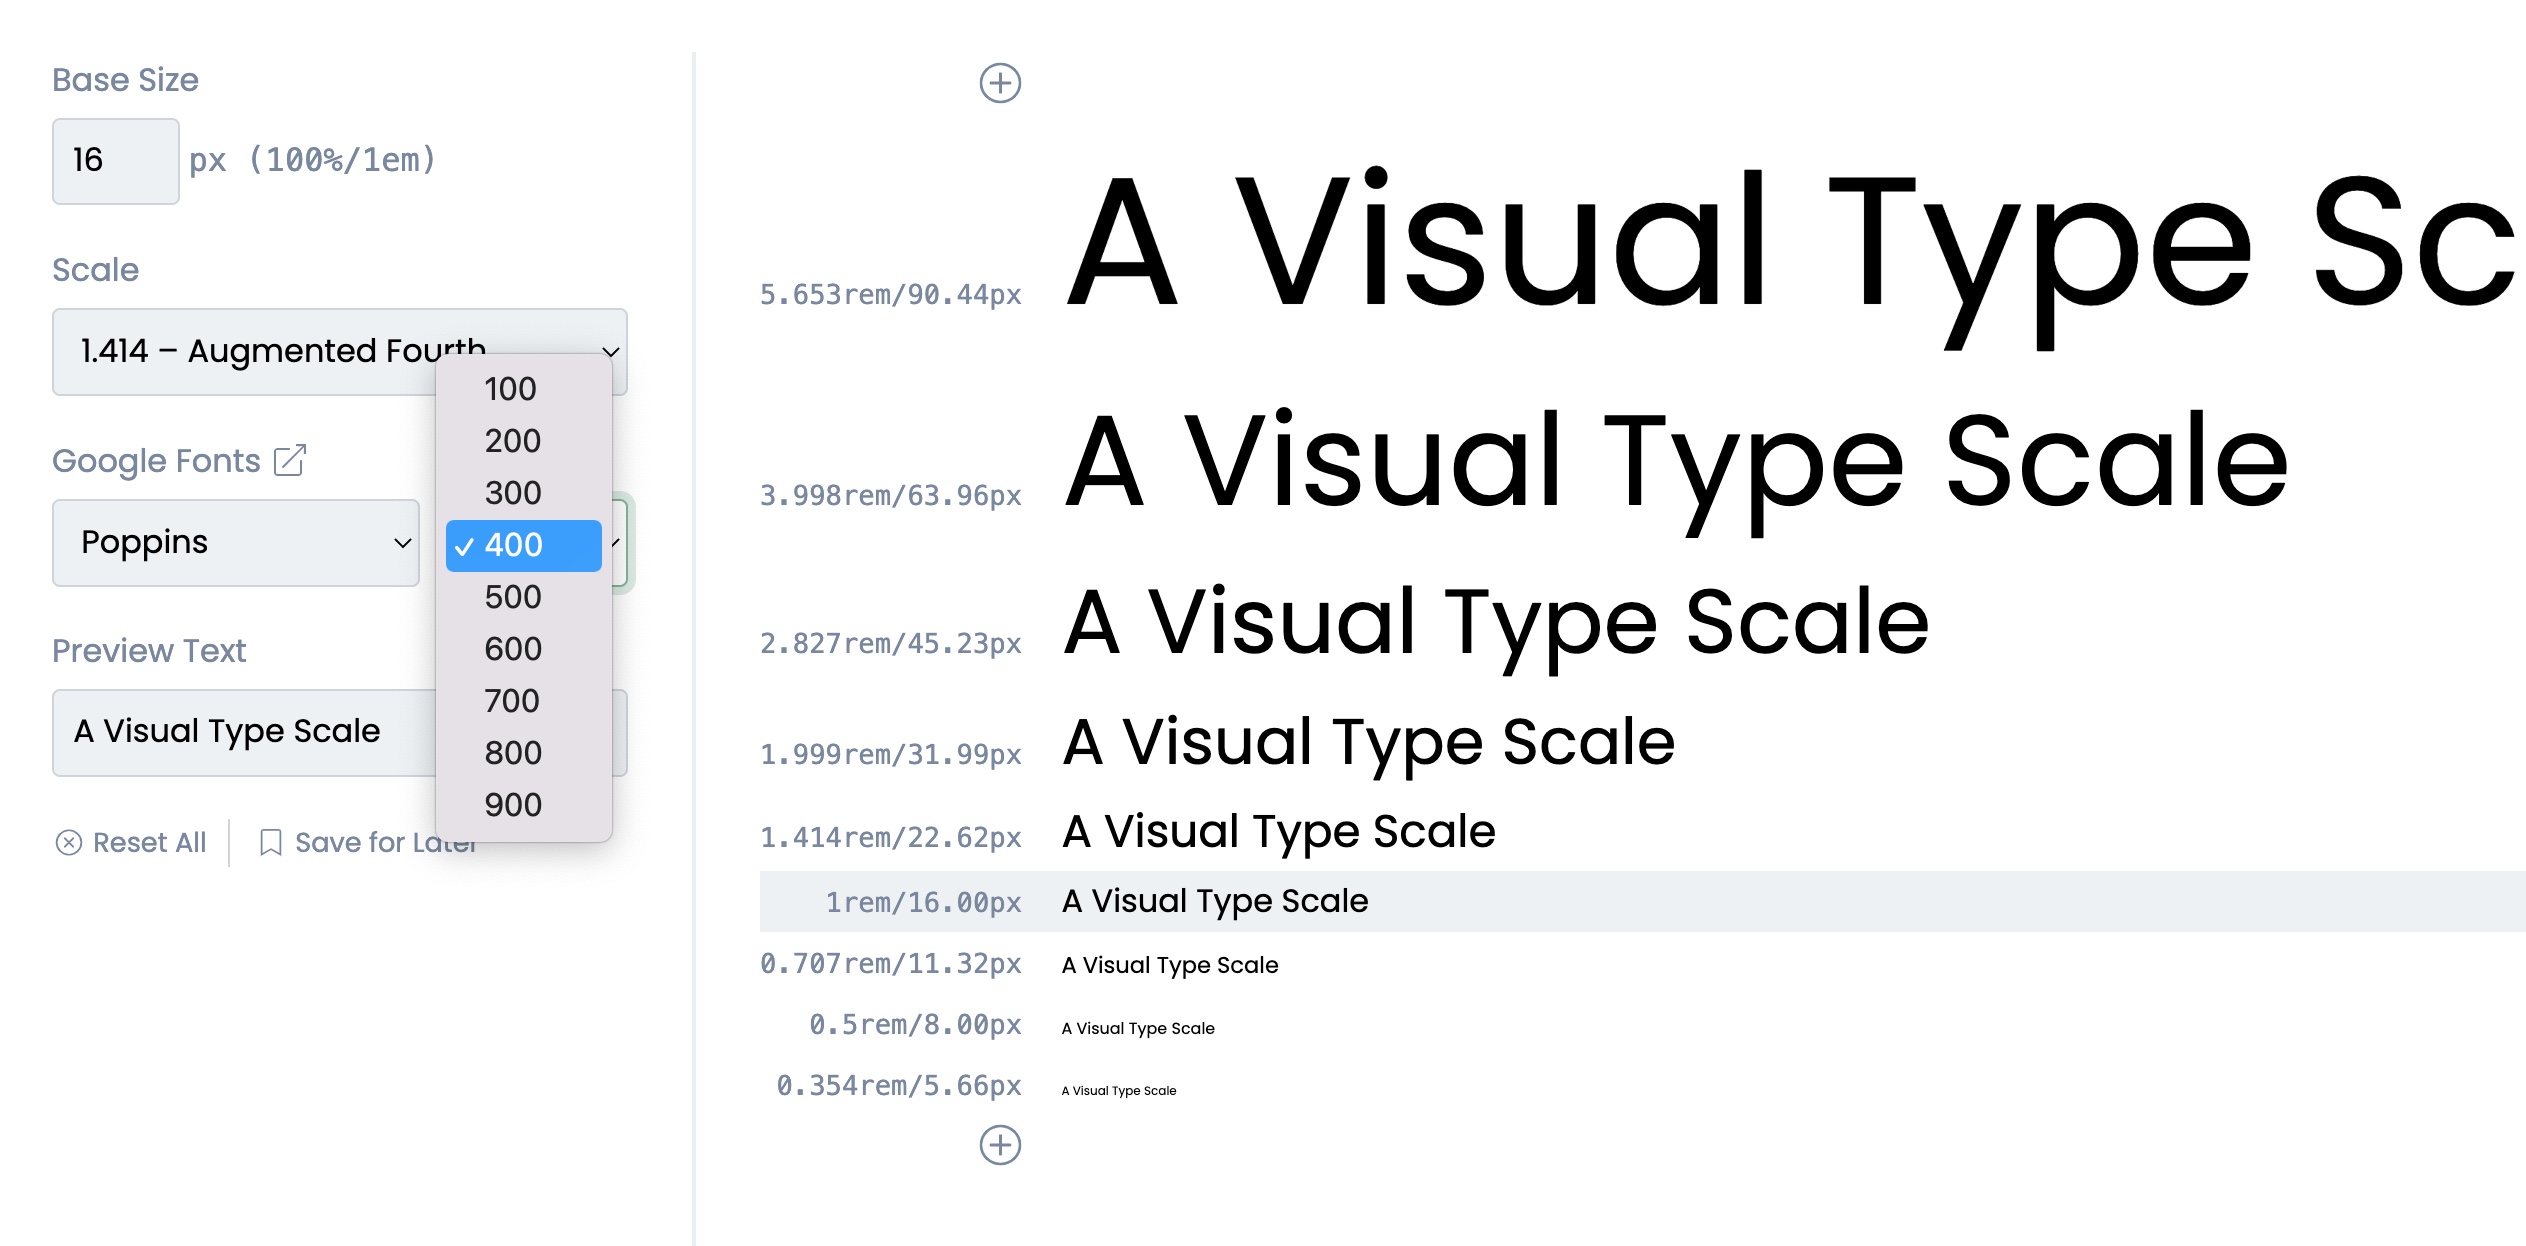This screenshot has width=2526, height=1246.
Task: Open the Poppins font family dropdown
Action: click(236, 543)
